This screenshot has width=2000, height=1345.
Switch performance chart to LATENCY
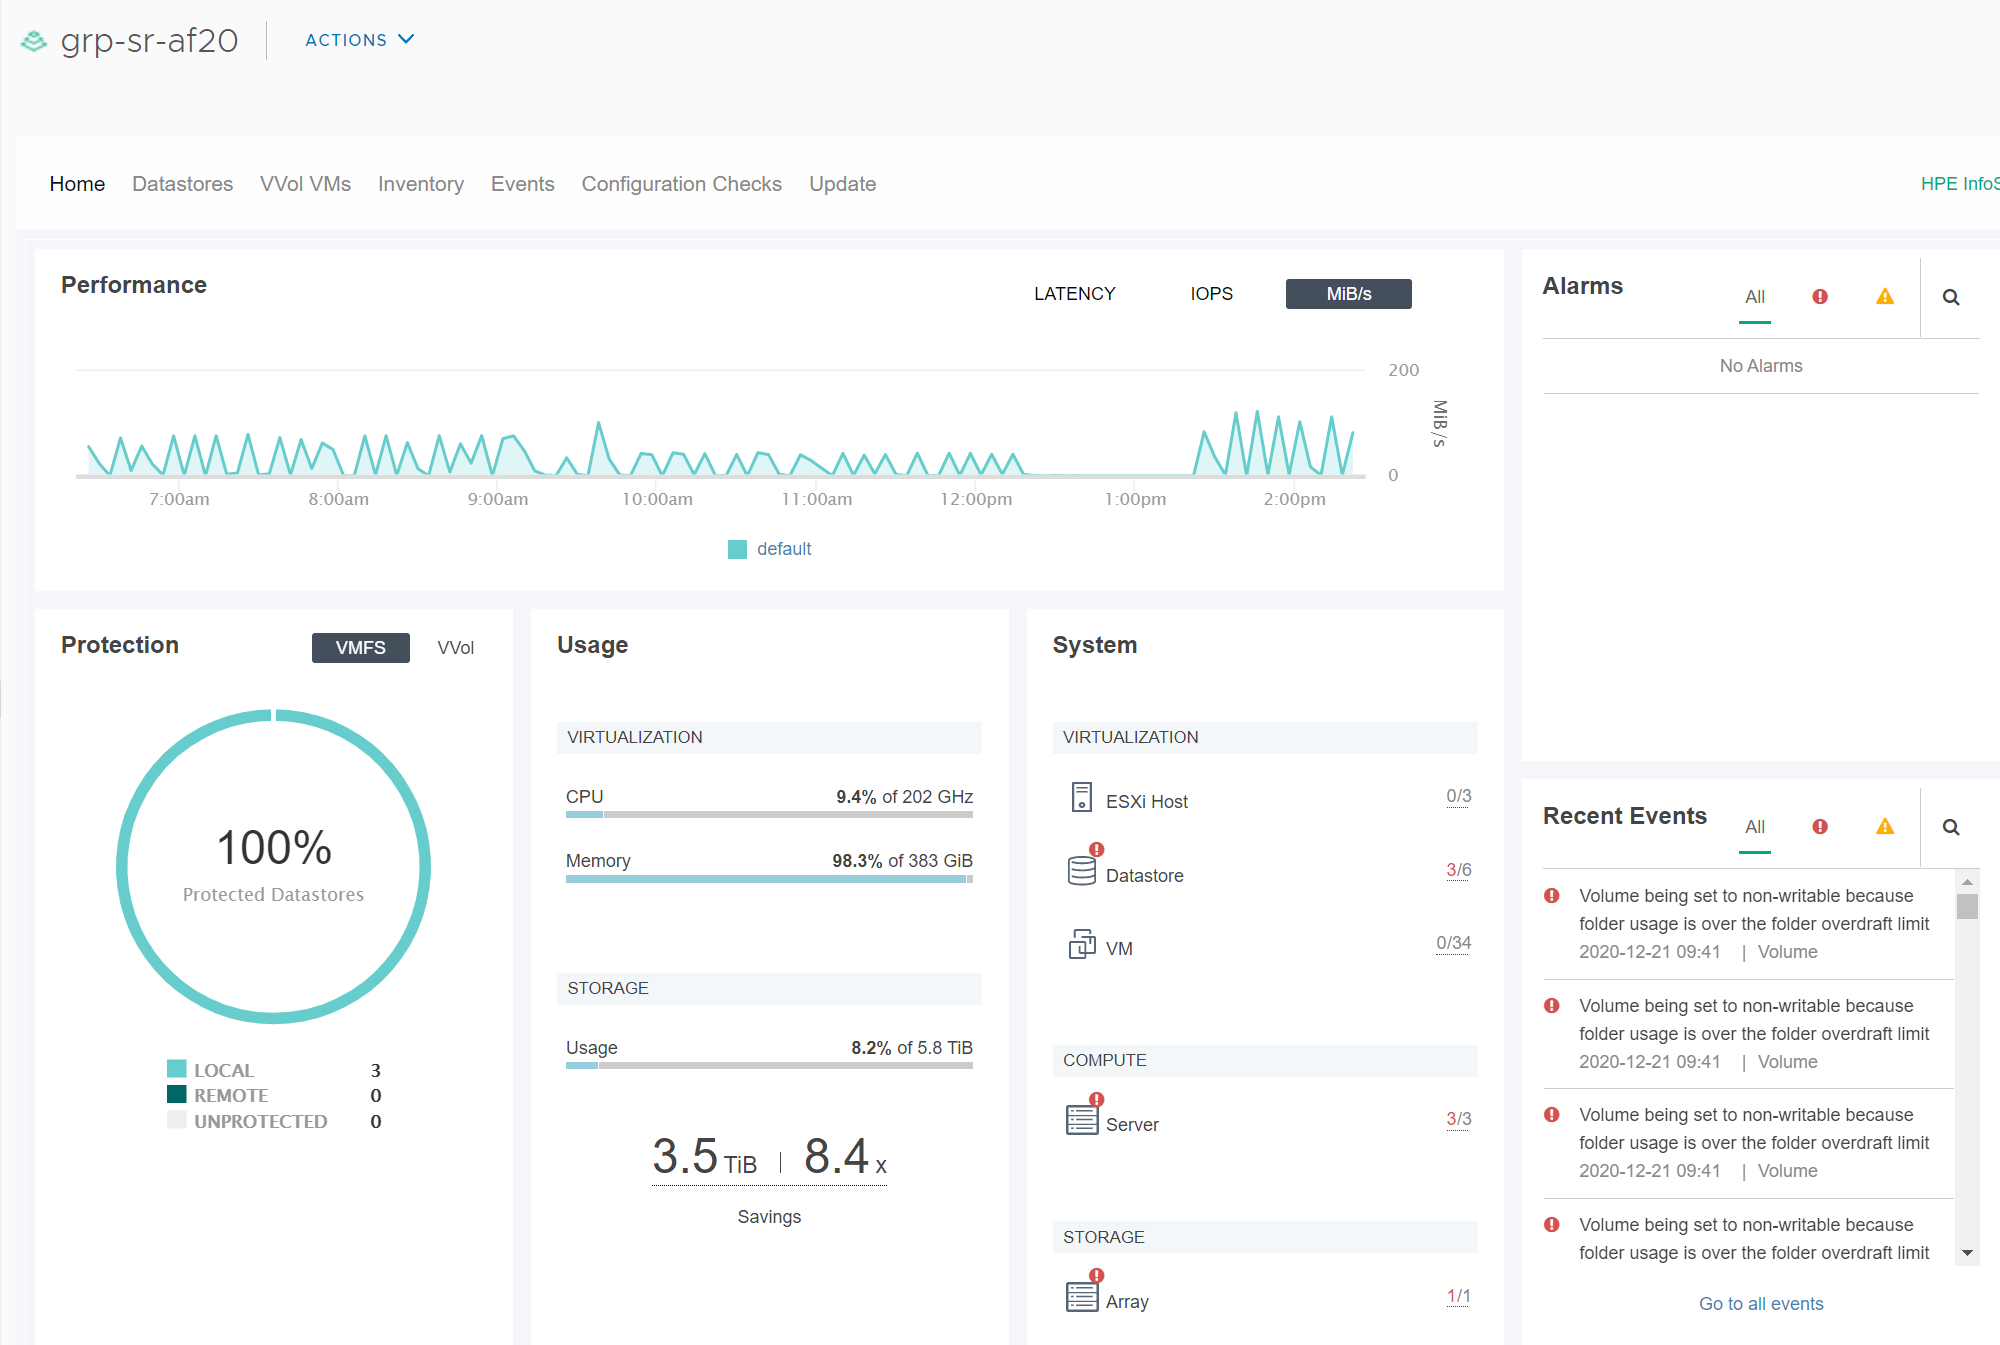(x=1075, y=294)
